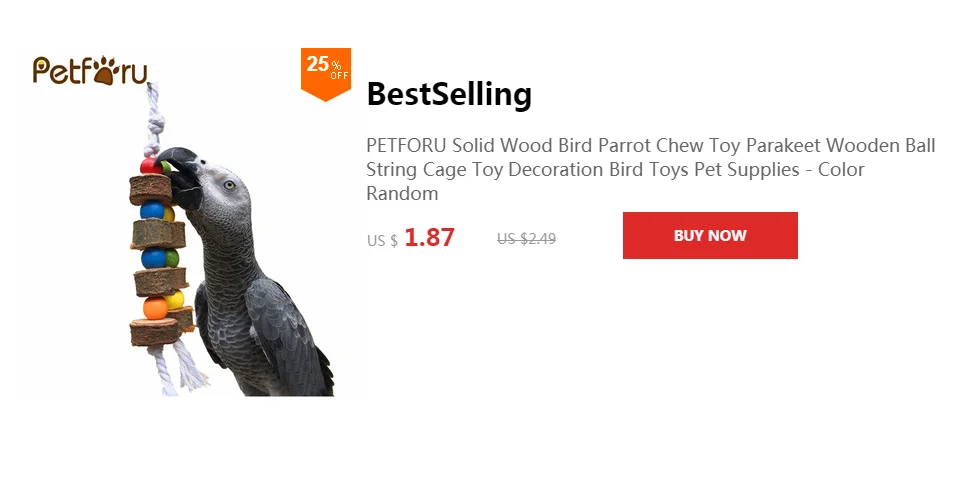
Task: Click the bottom wooden block of the toy
Action: (155, 332)
